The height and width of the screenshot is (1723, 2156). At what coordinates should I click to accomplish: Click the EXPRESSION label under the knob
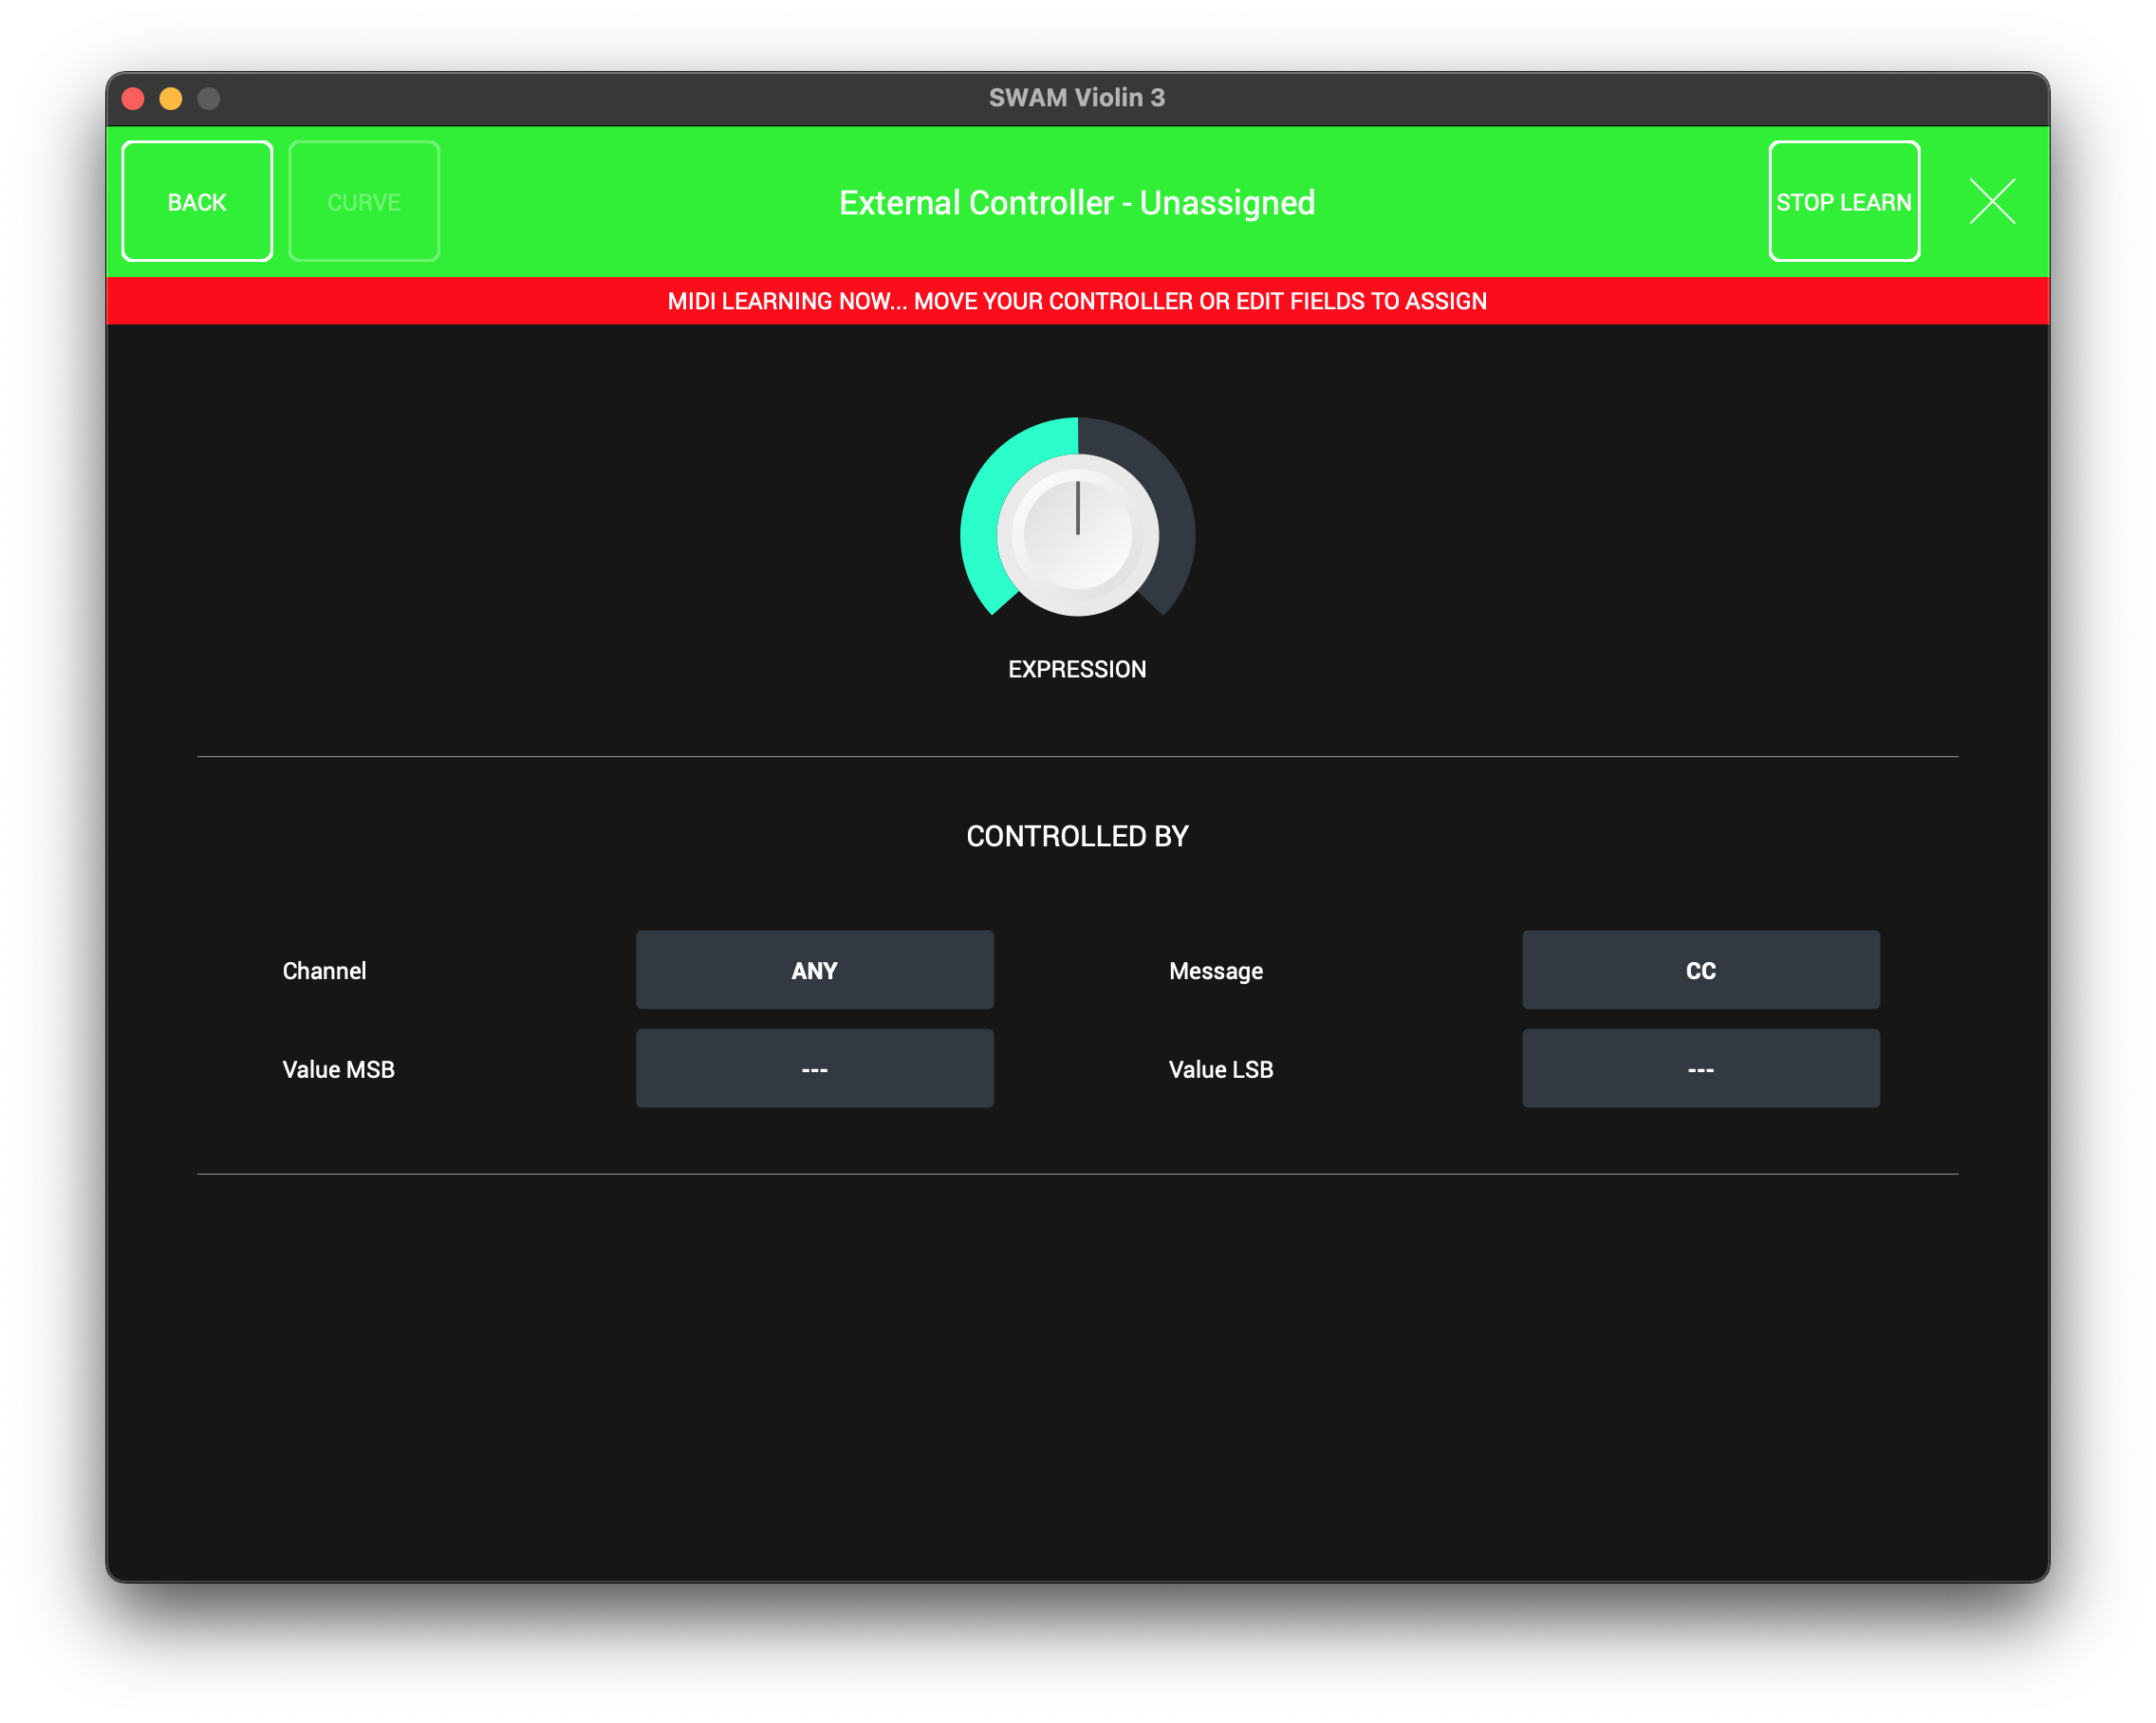click(1077, 669)
